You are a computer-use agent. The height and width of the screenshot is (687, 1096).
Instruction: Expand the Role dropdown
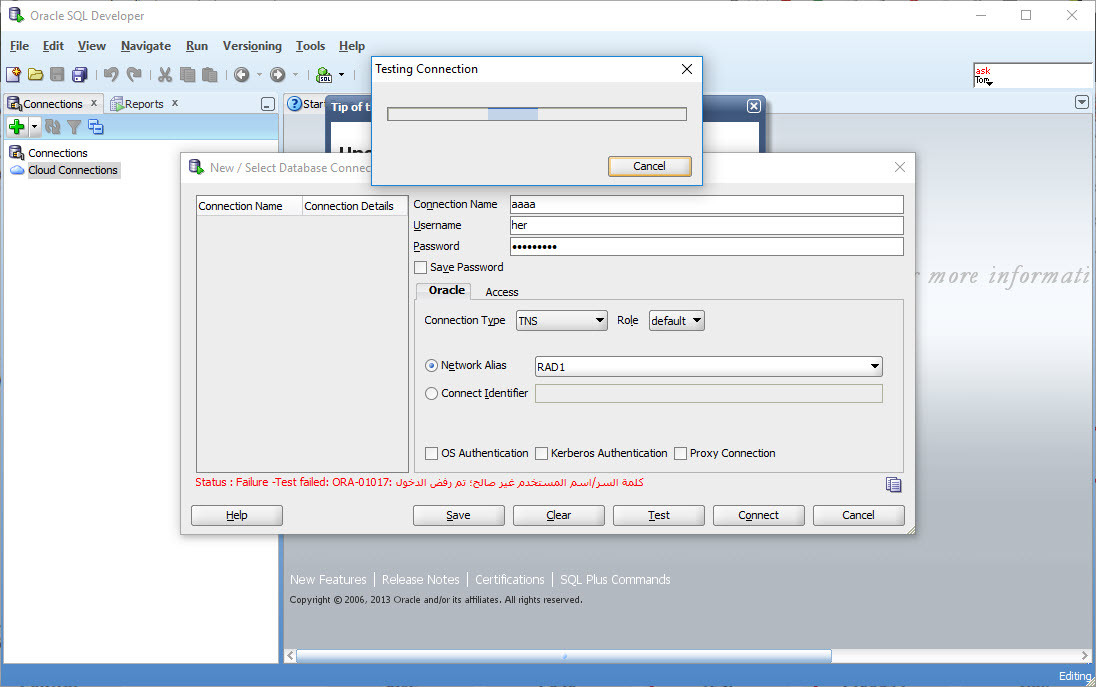tap(676, 321)
